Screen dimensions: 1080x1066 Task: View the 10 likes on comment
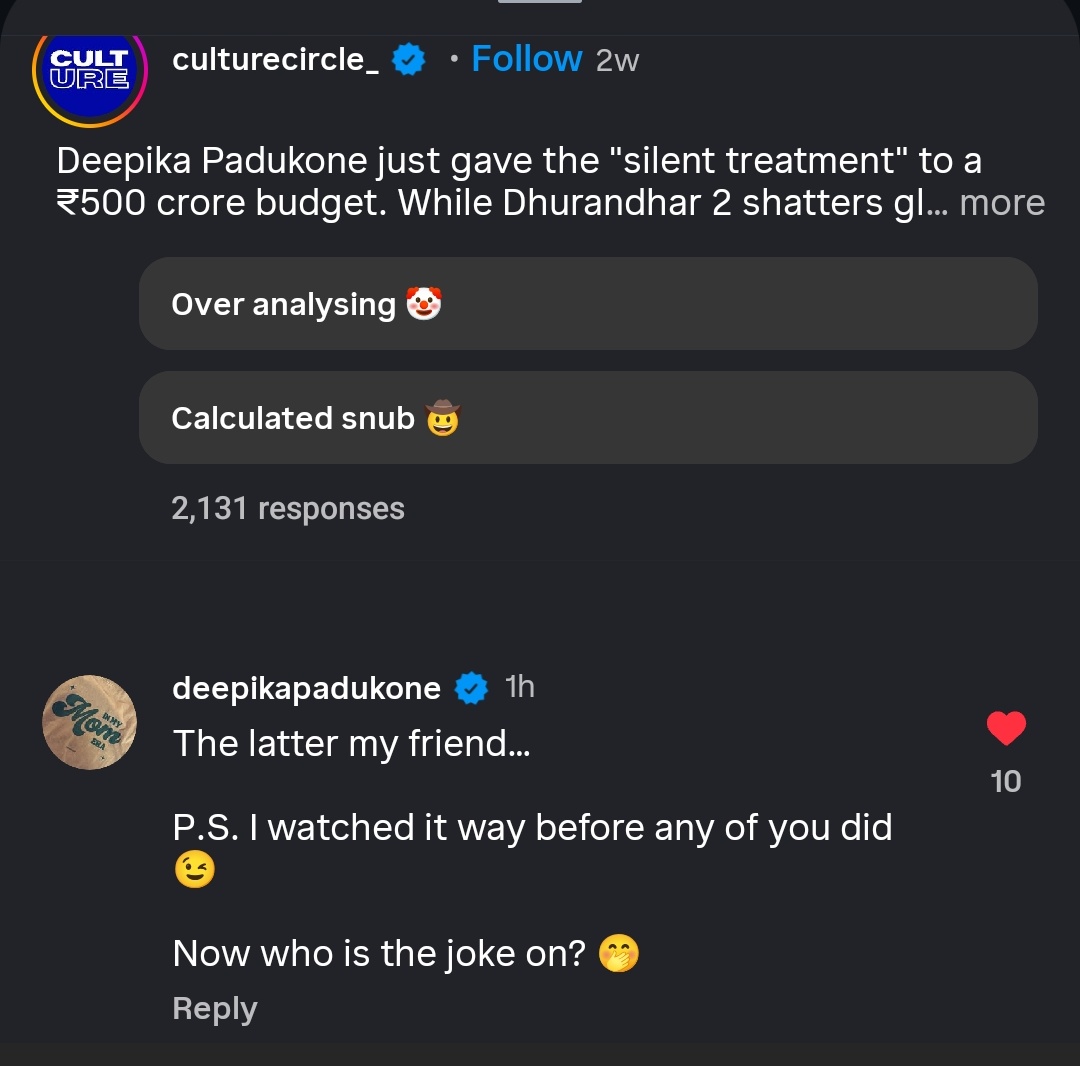pos(1006,782)
